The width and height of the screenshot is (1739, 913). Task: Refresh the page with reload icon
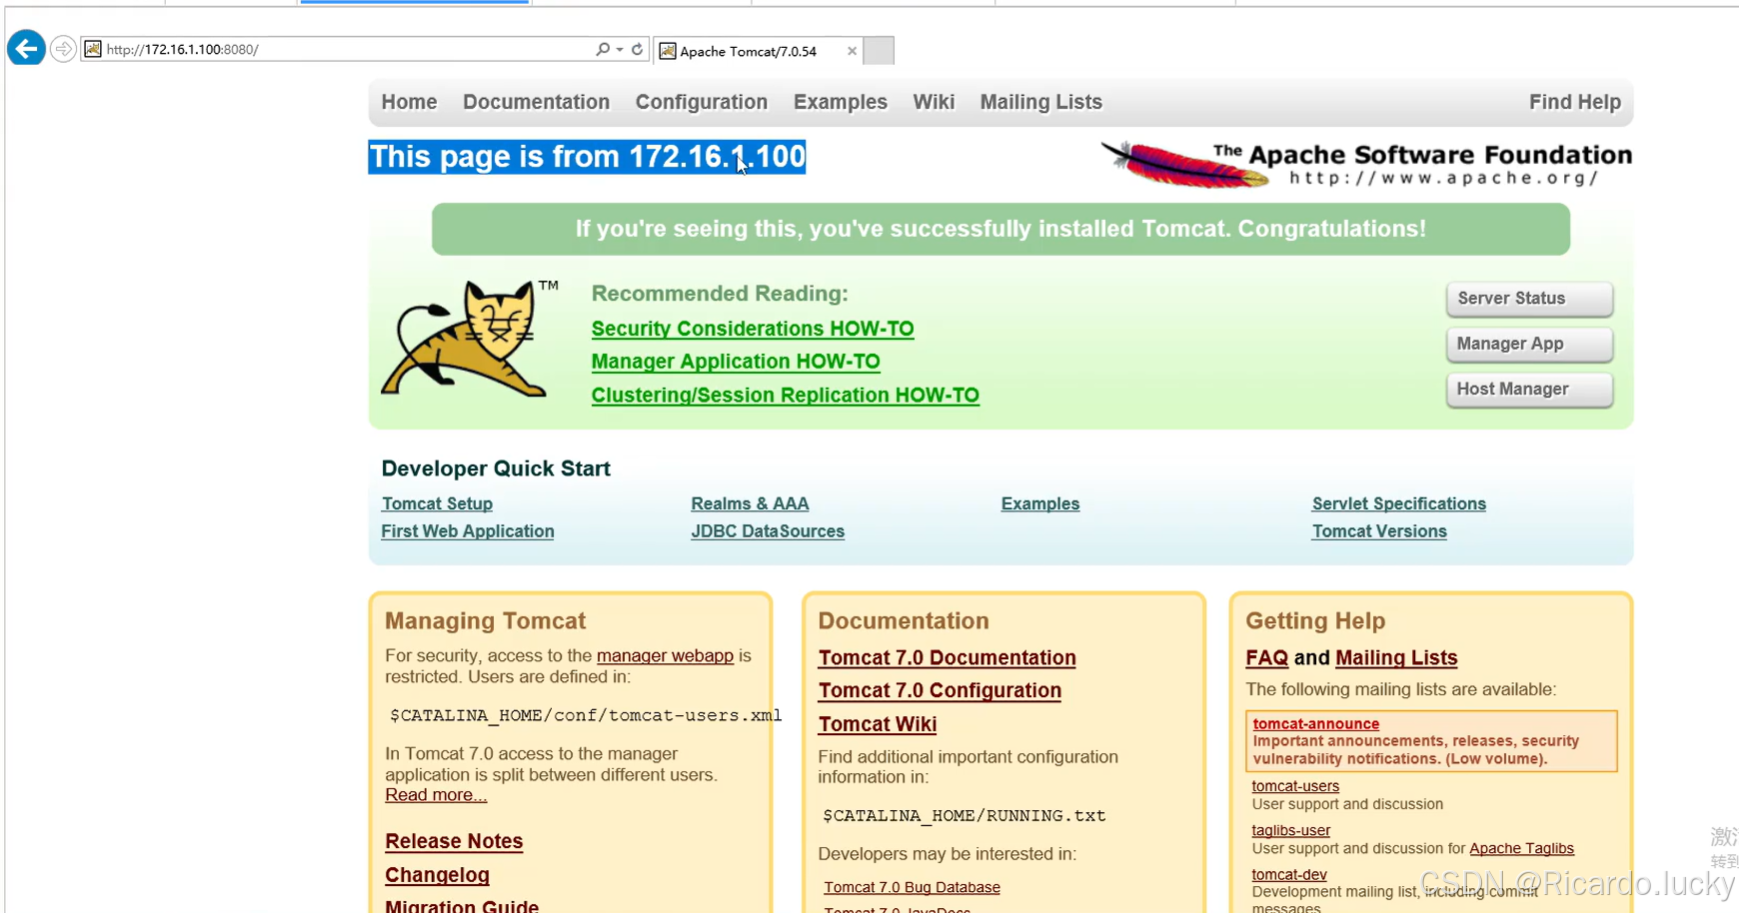(637, 49)
